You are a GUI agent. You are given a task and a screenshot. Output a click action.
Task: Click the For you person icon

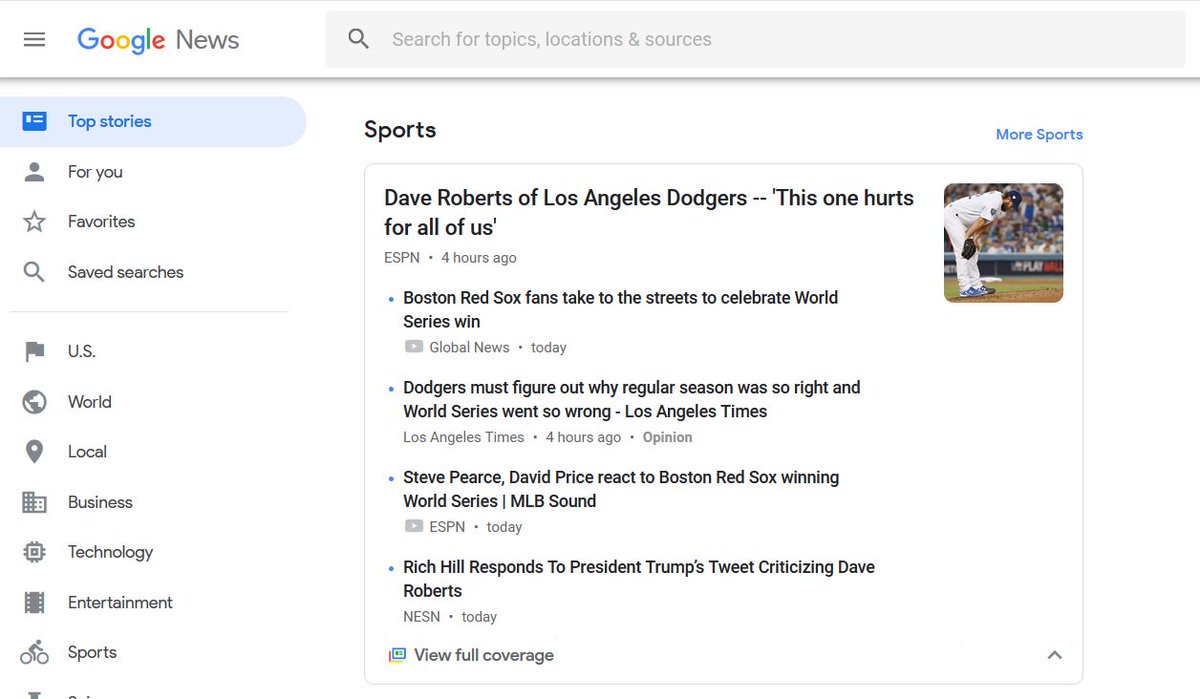(35, 171)
